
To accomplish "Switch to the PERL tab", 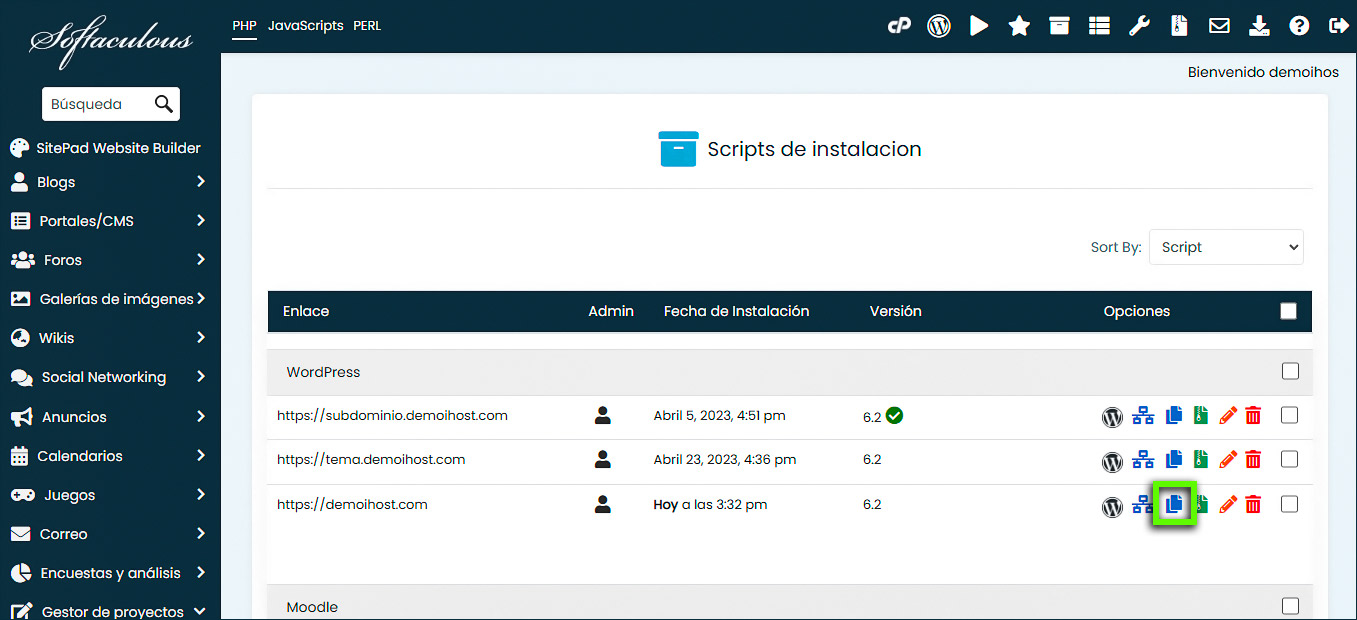I will click(x=367, y=26).
